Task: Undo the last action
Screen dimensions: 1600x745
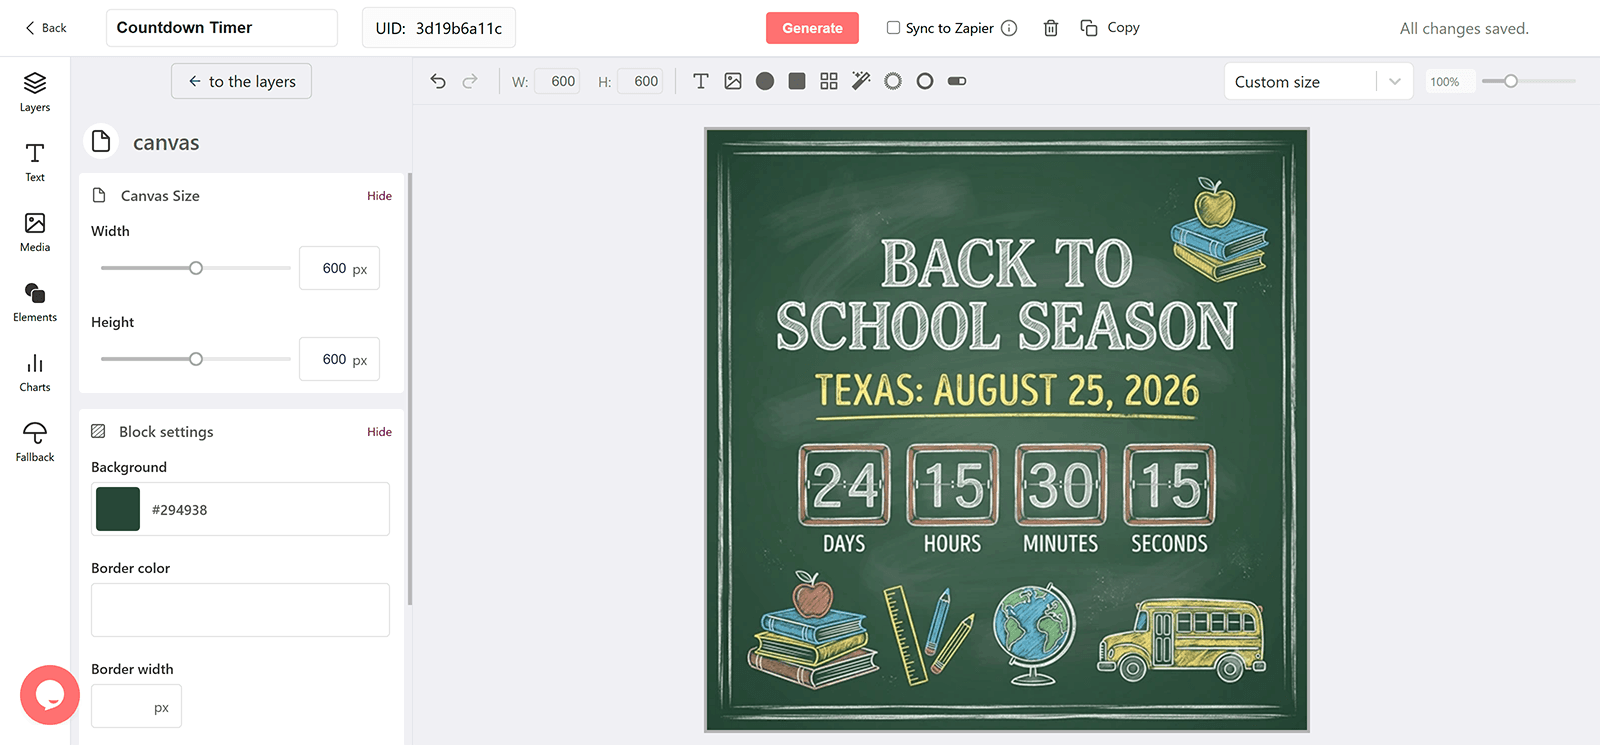Action: (x=438, y=81)
